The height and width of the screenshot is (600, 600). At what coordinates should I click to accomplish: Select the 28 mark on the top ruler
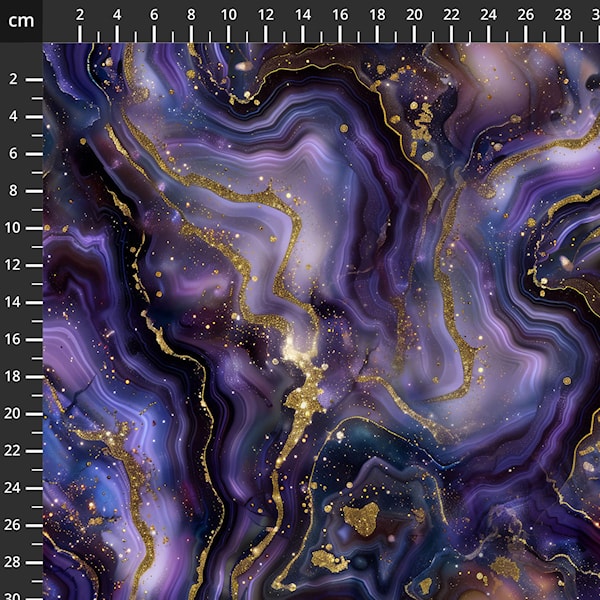tap(562, 16)
